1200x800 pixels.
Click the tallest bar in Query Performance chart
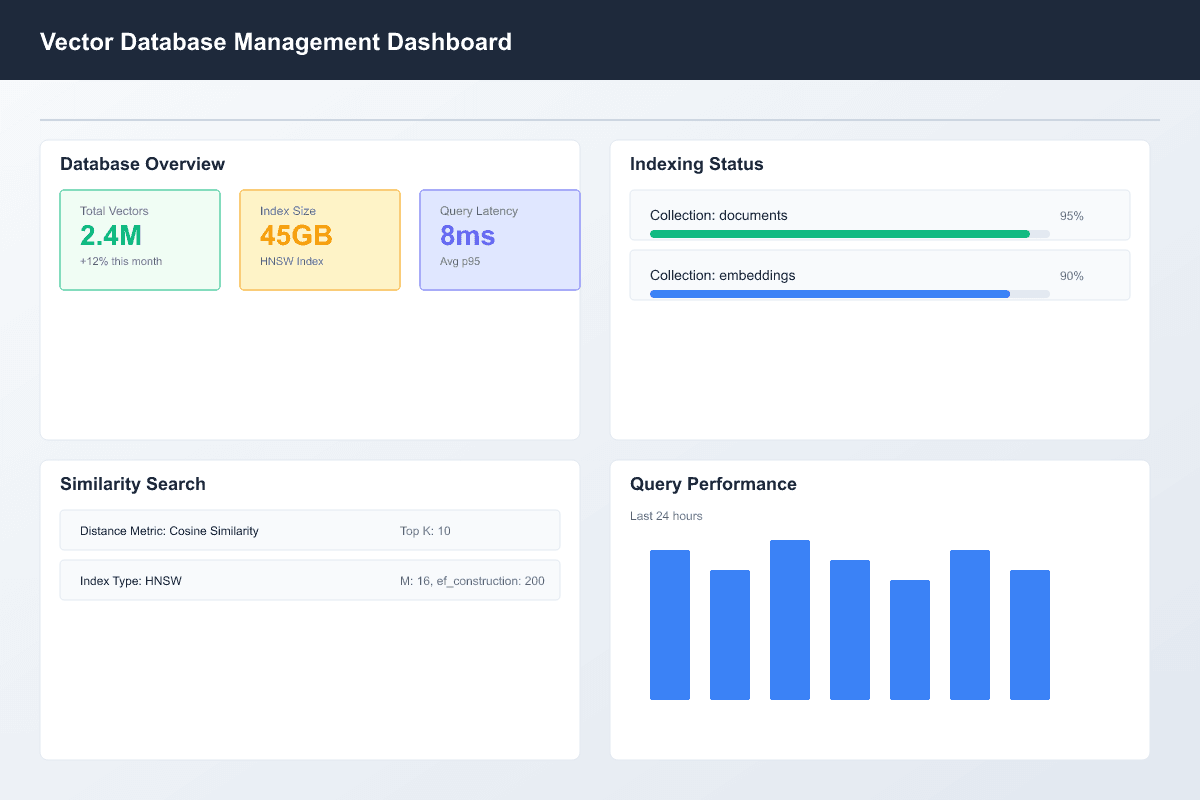(790, 620)
